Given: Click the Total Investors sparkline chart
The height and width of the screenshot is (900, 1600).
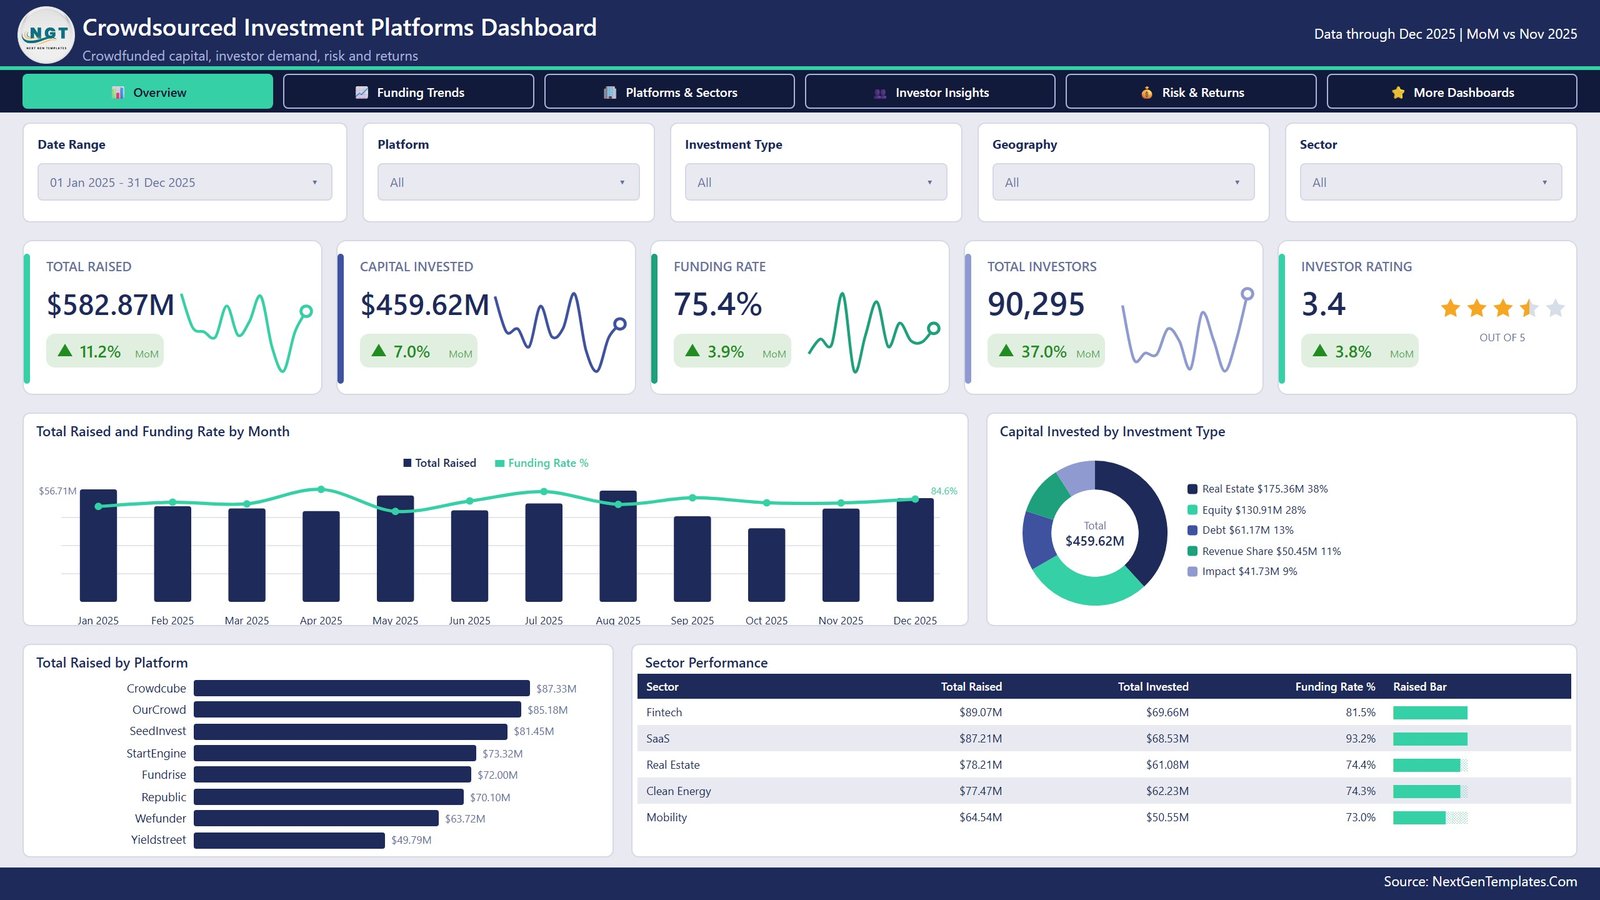Looking at the screenshot, I should [x=1188, y=330].
